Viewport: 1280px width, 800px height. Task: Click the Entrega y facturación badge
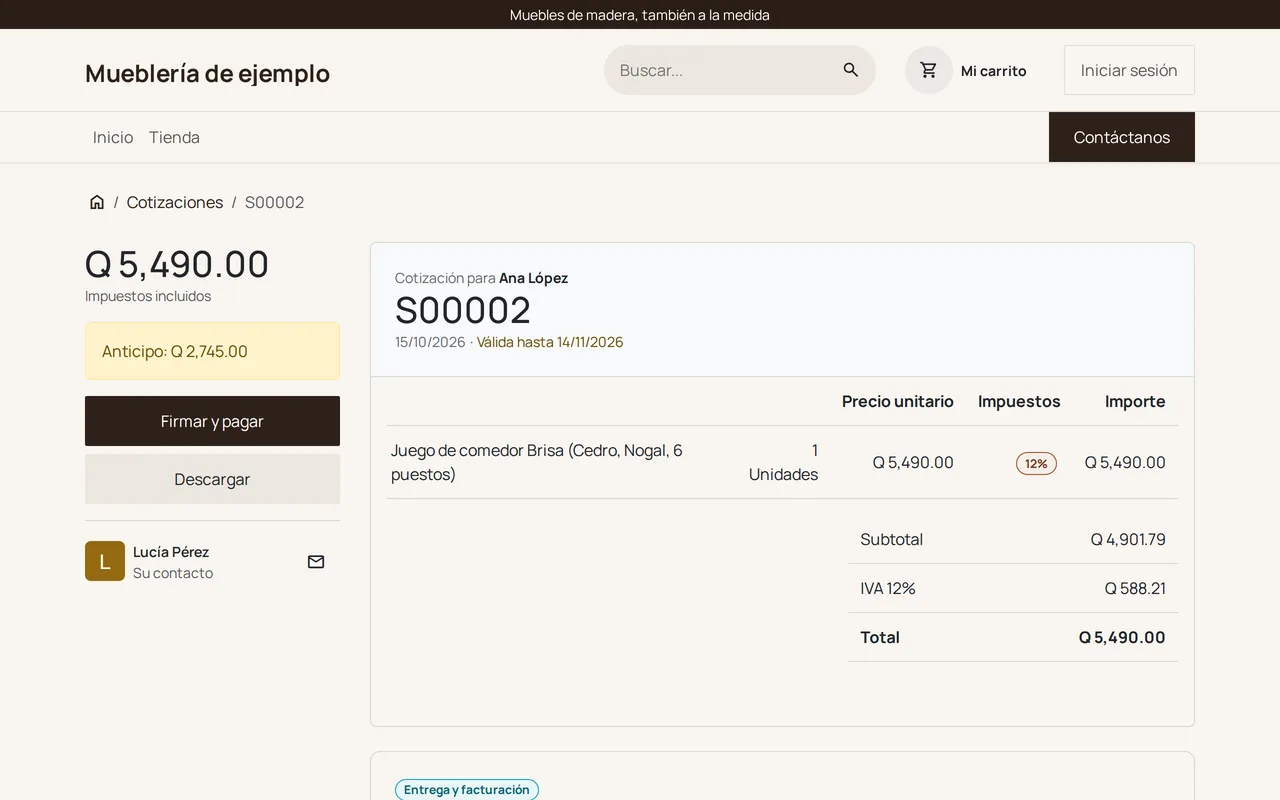467,790
